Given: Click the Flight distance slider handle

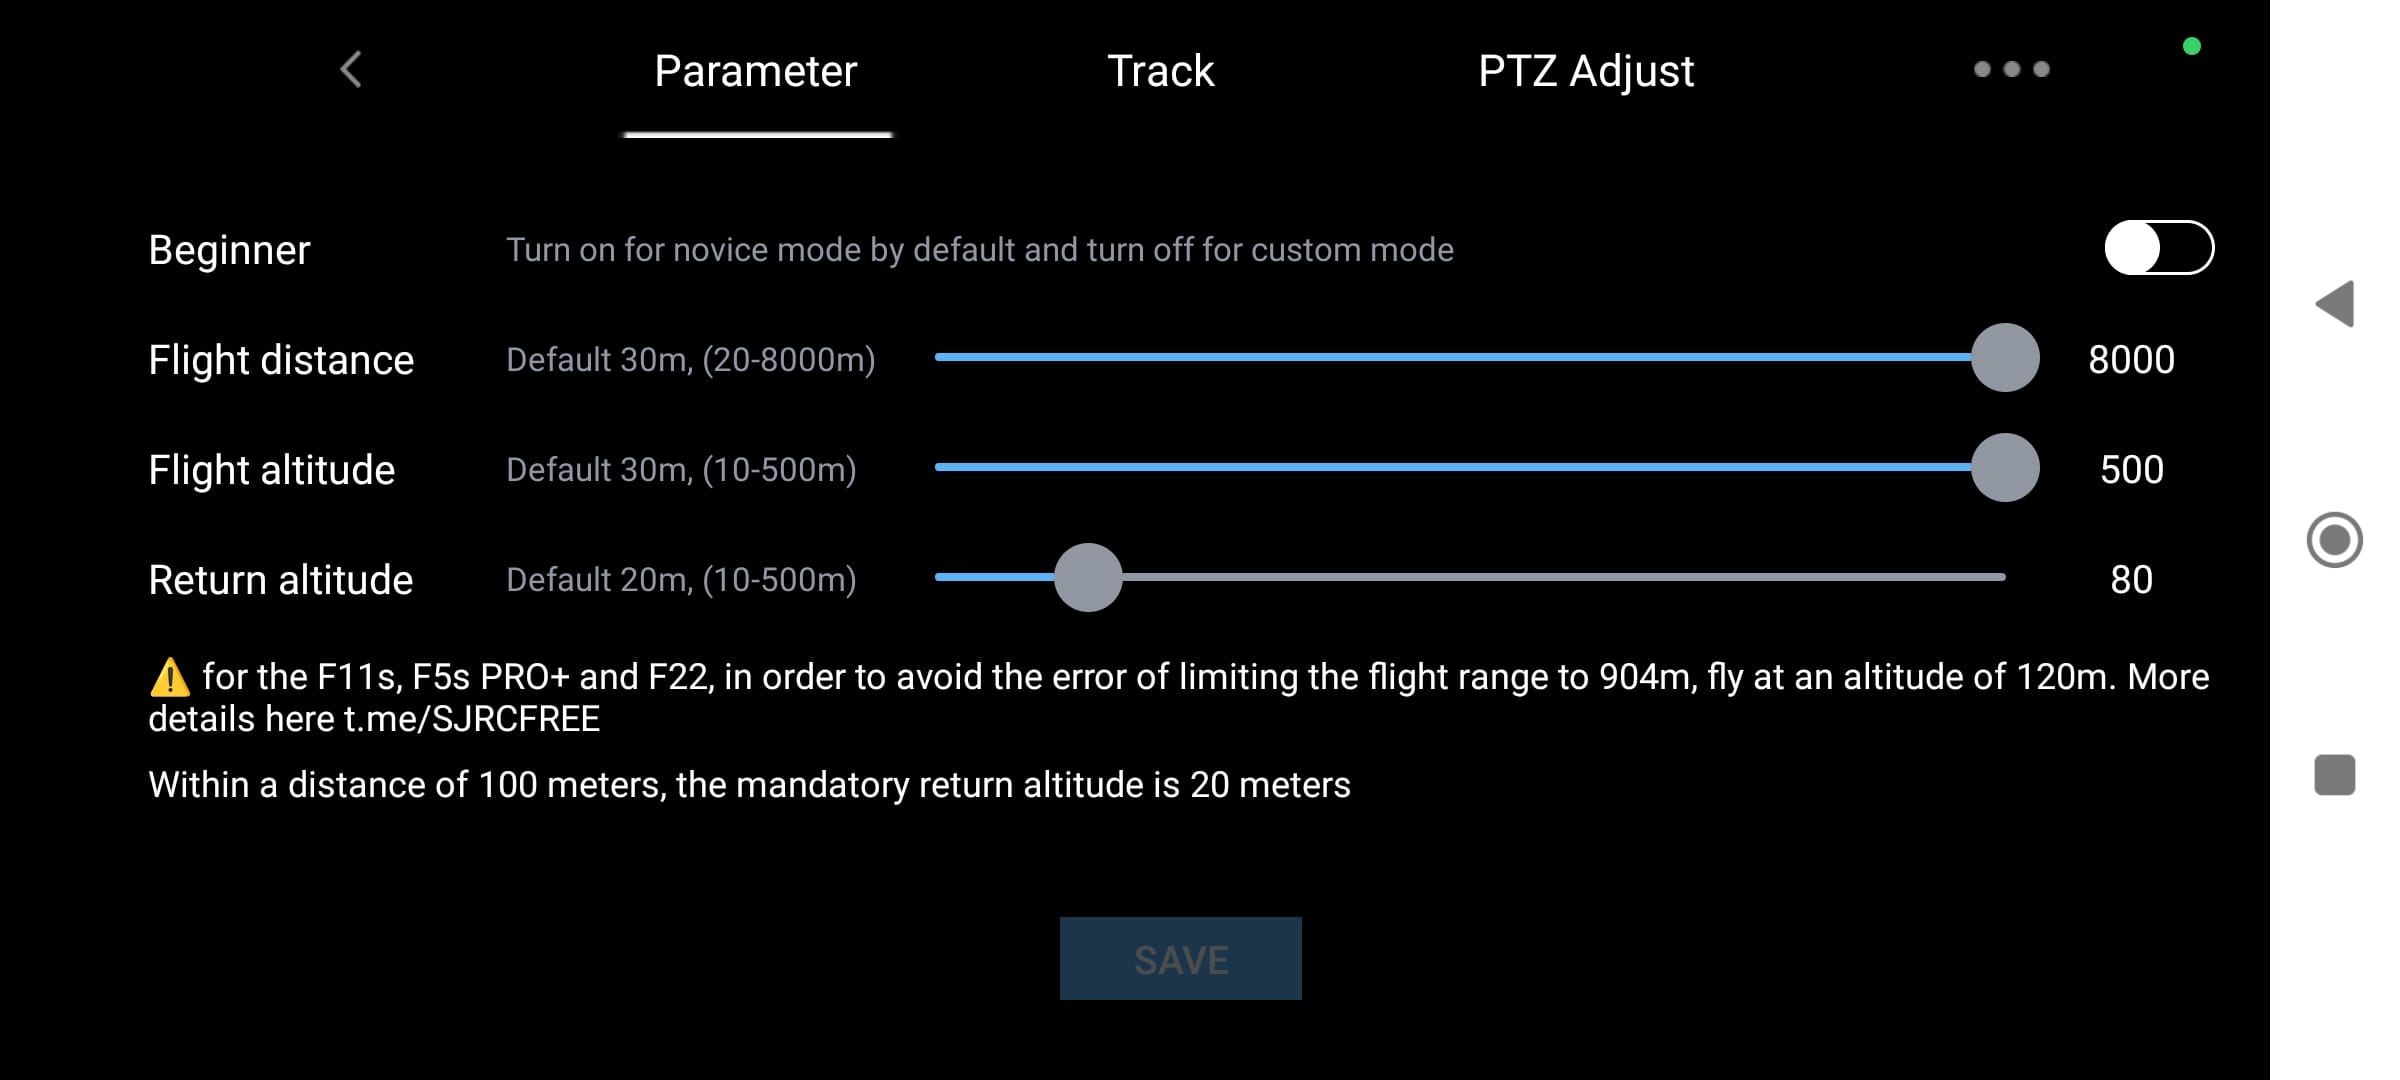Looking at the screenshot, I should [x=2004, y=358].
